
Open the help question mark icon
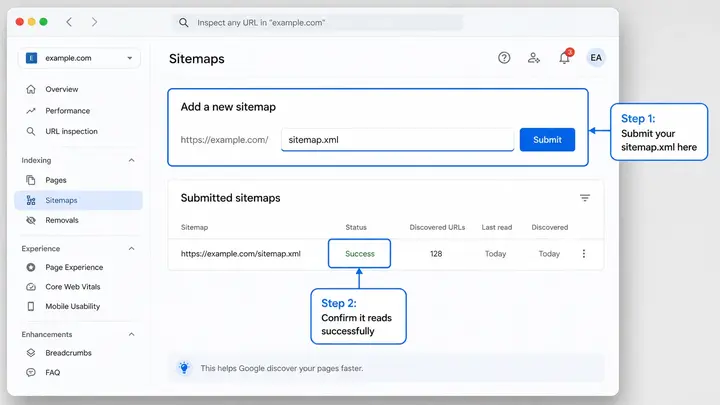click(504, 58)
